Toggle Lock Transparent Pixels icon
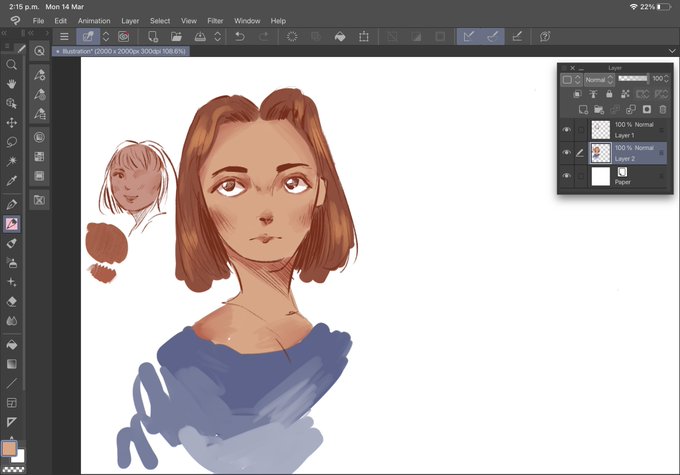 (x=625, y=94)
